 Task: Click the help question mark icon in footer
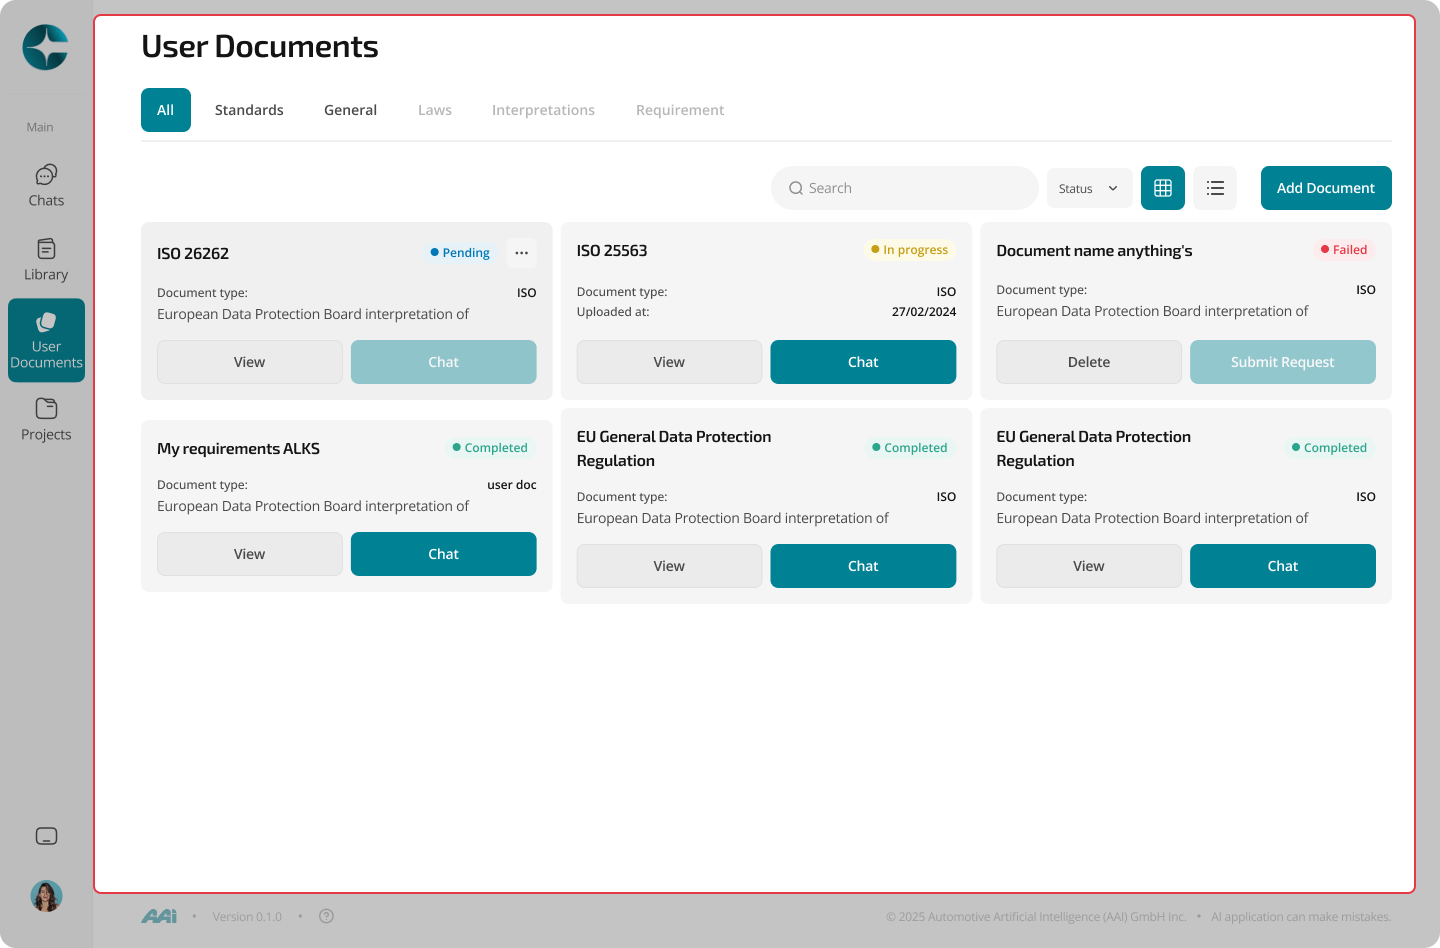pos(326,916)
